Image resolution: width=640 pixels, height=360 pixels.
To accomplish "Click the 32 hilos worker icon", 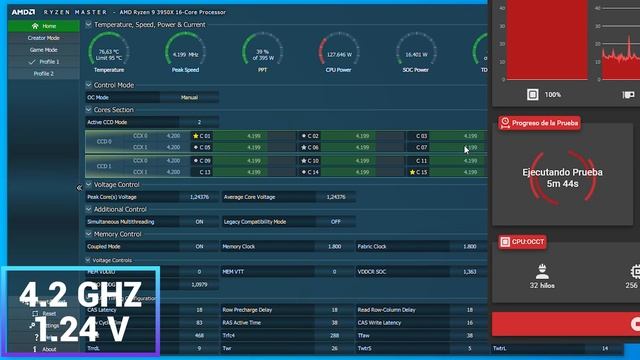I will coord(542,271).
